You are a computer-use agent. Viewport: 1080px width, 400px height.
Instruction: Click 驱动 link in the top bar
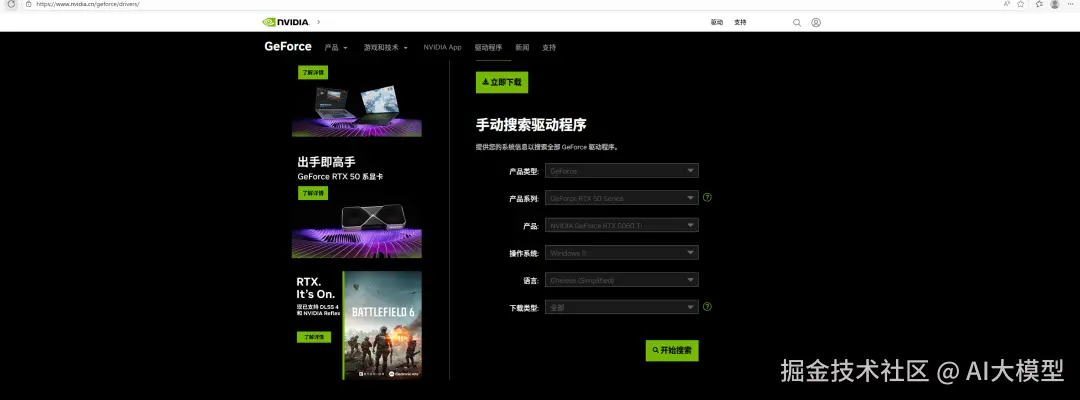pos(717,23)
